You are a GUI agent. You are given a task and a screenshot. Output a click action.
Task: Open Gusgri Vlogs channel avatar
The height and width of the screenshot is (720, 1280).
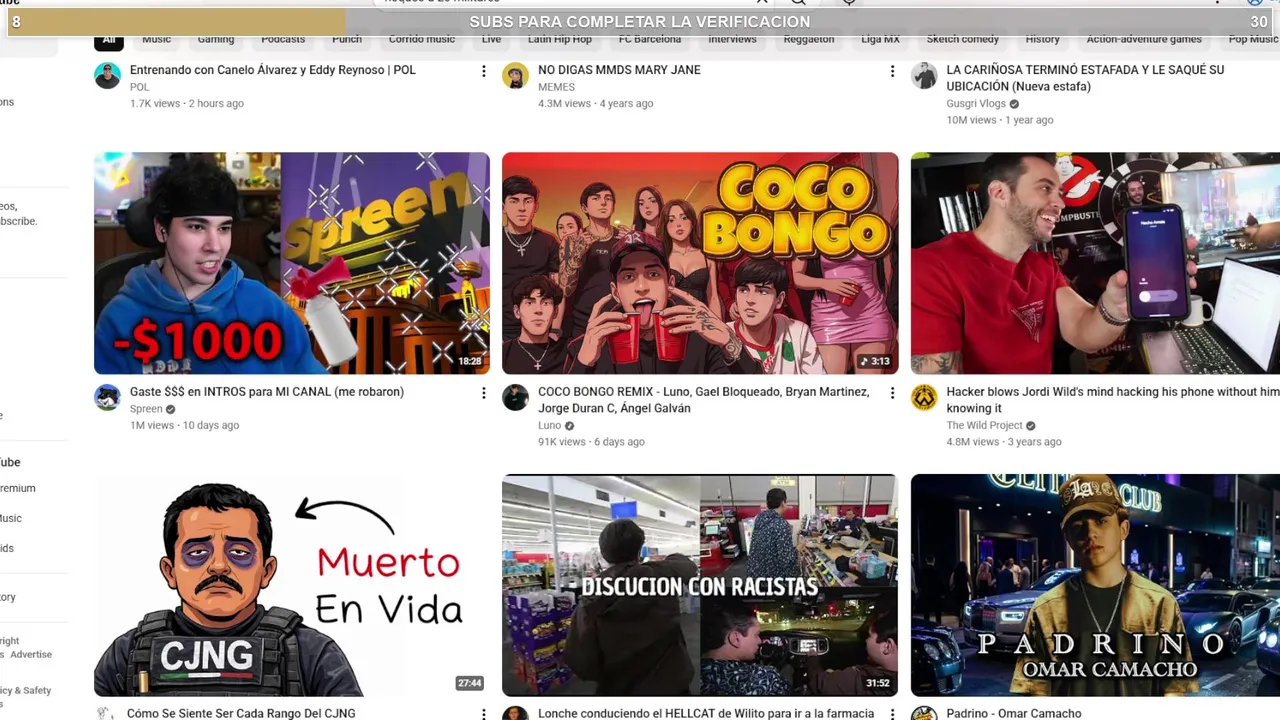click(x=924, y=76)
